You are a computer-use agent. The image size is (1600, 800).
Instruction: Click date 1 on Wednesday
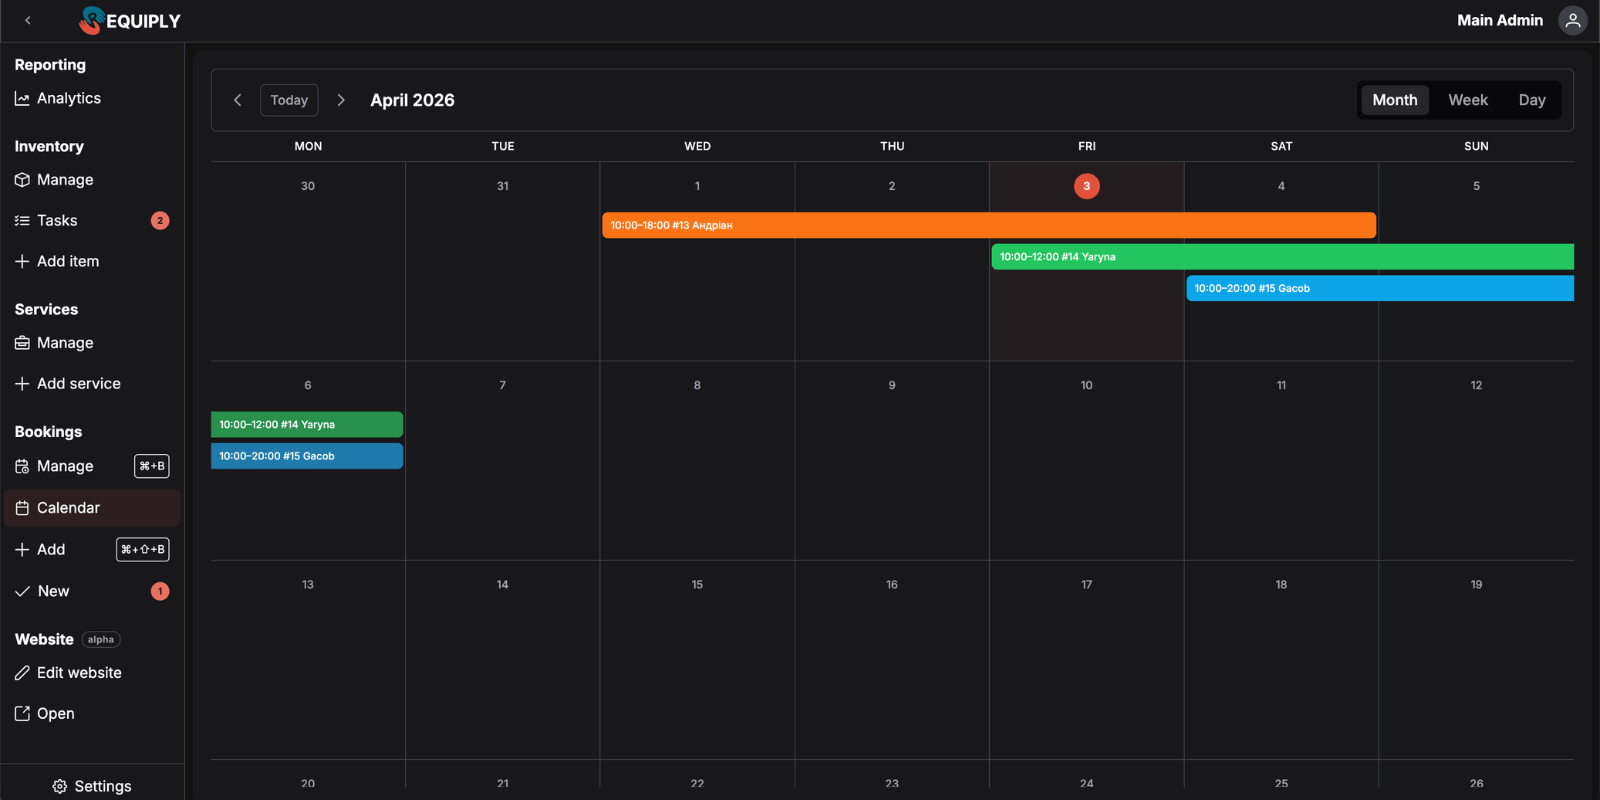(698, 186)
